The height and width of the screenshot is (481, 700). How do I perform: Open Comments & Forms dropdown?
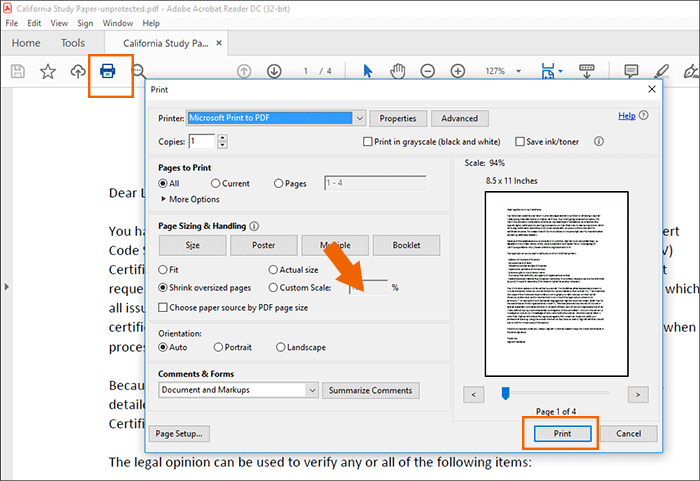[312, 390]
